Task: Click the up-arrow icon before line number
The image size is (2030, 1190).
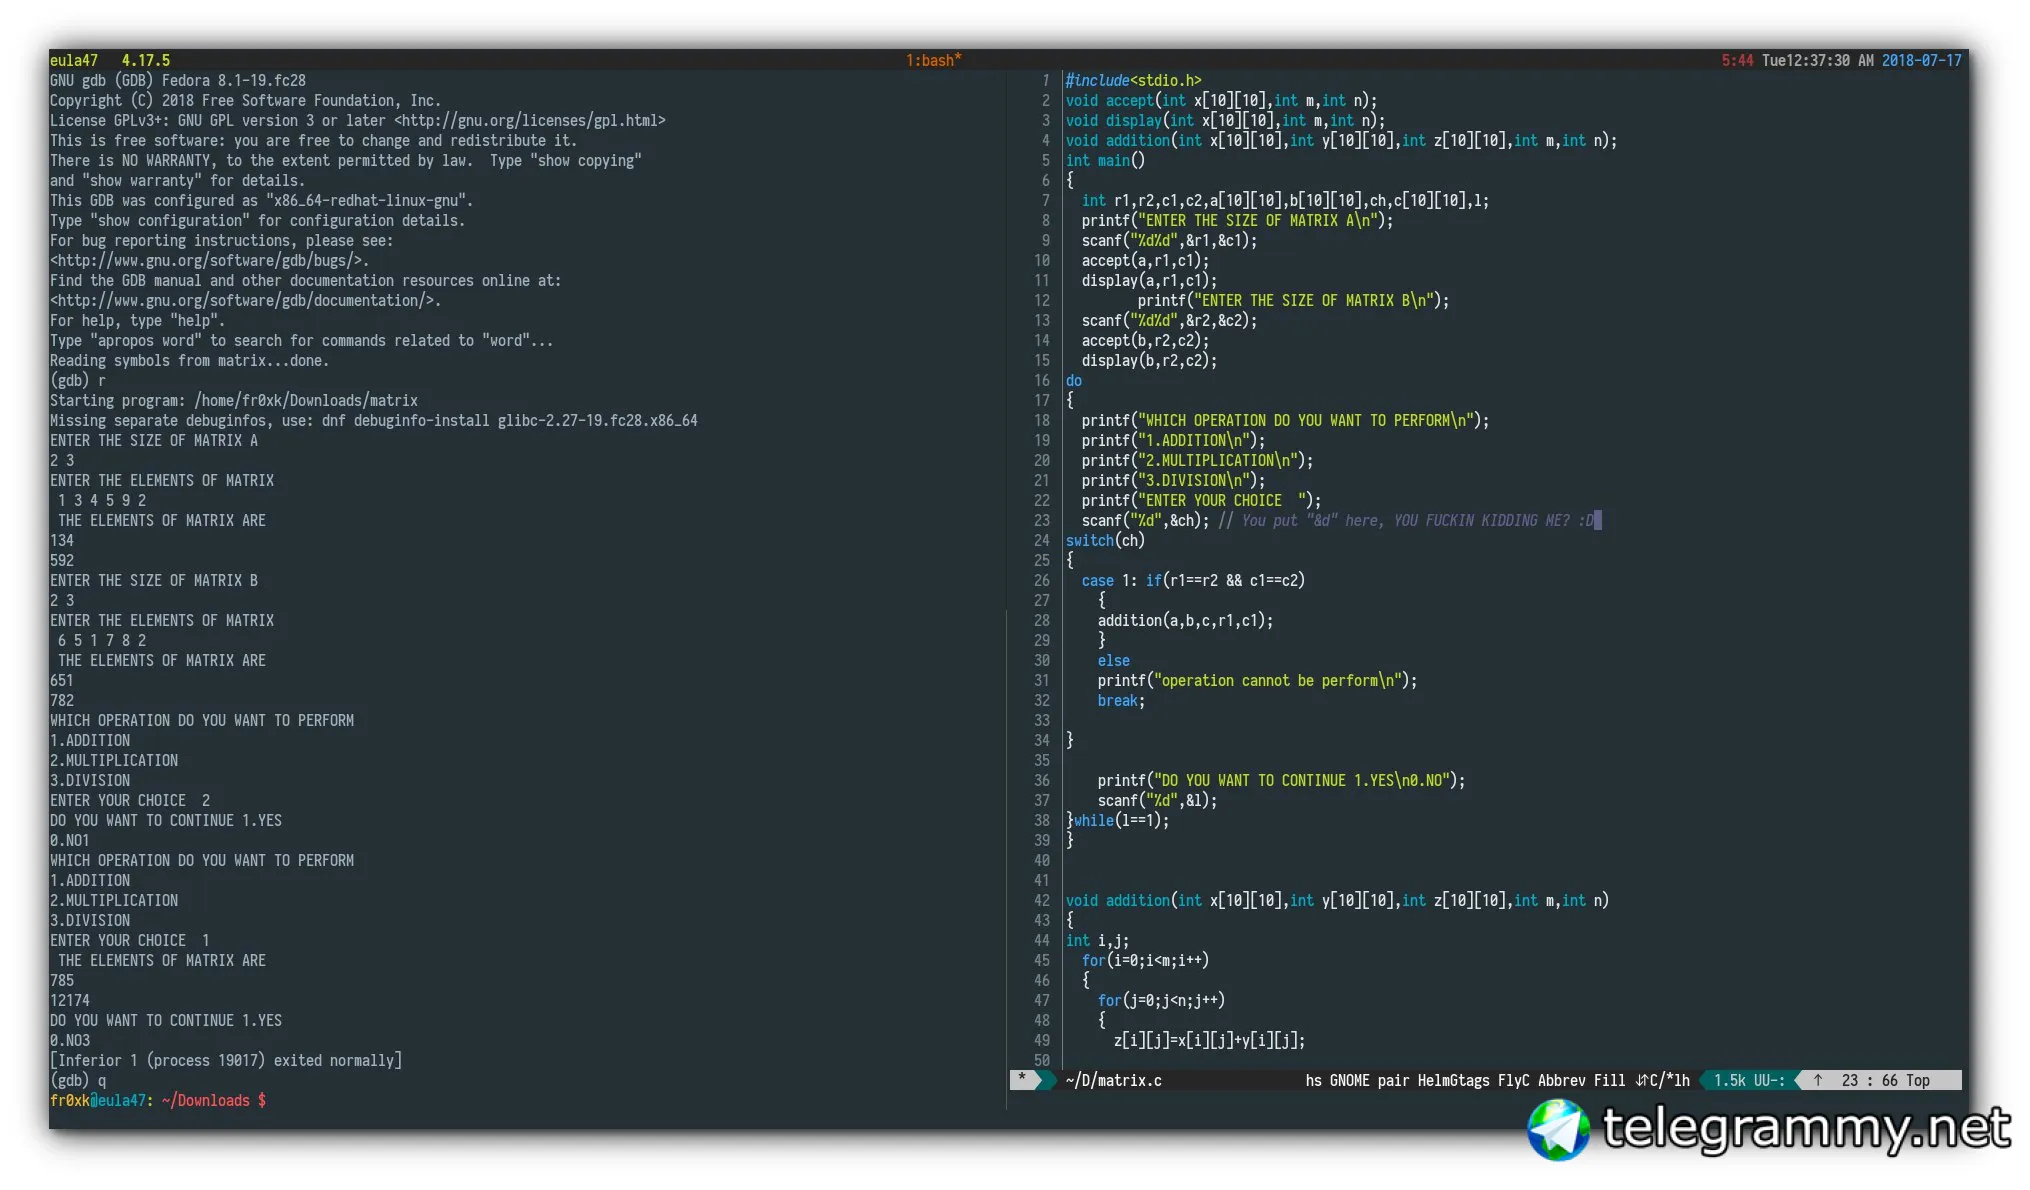Action: pyautogui.click(x=1818, y=1080)
